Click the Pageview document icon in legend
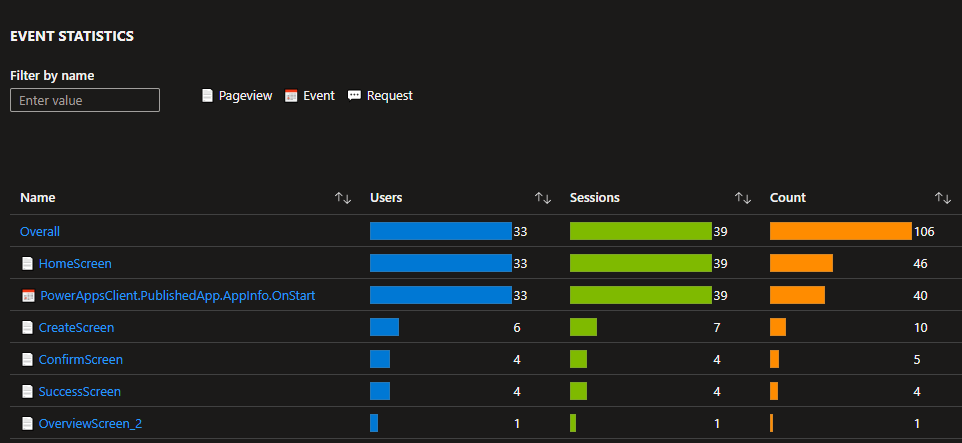This screenshot has height=443, width=962. (x=207, y=96)
